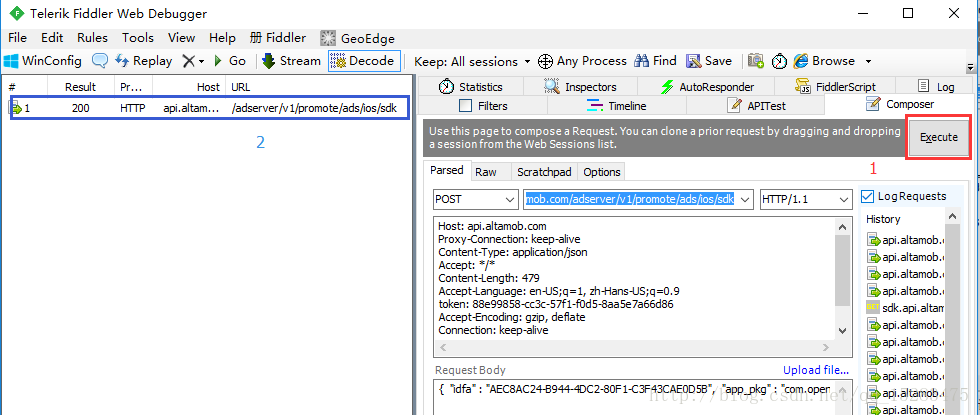Image resolution: width=980 pixels, height=415 pixels.
Task: Click the Go resume button
Action: pos(230,61)
